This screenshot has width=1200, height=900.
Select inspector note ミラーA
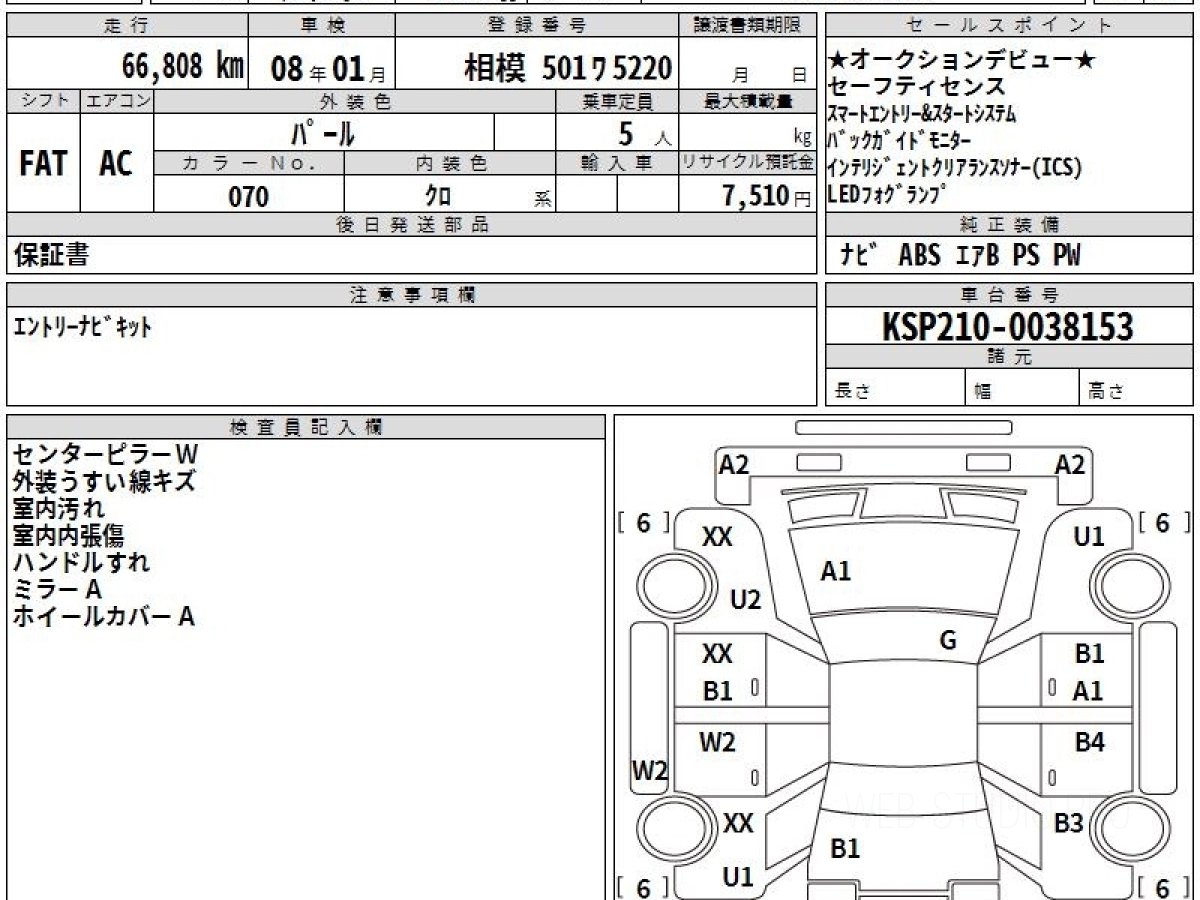57,590
